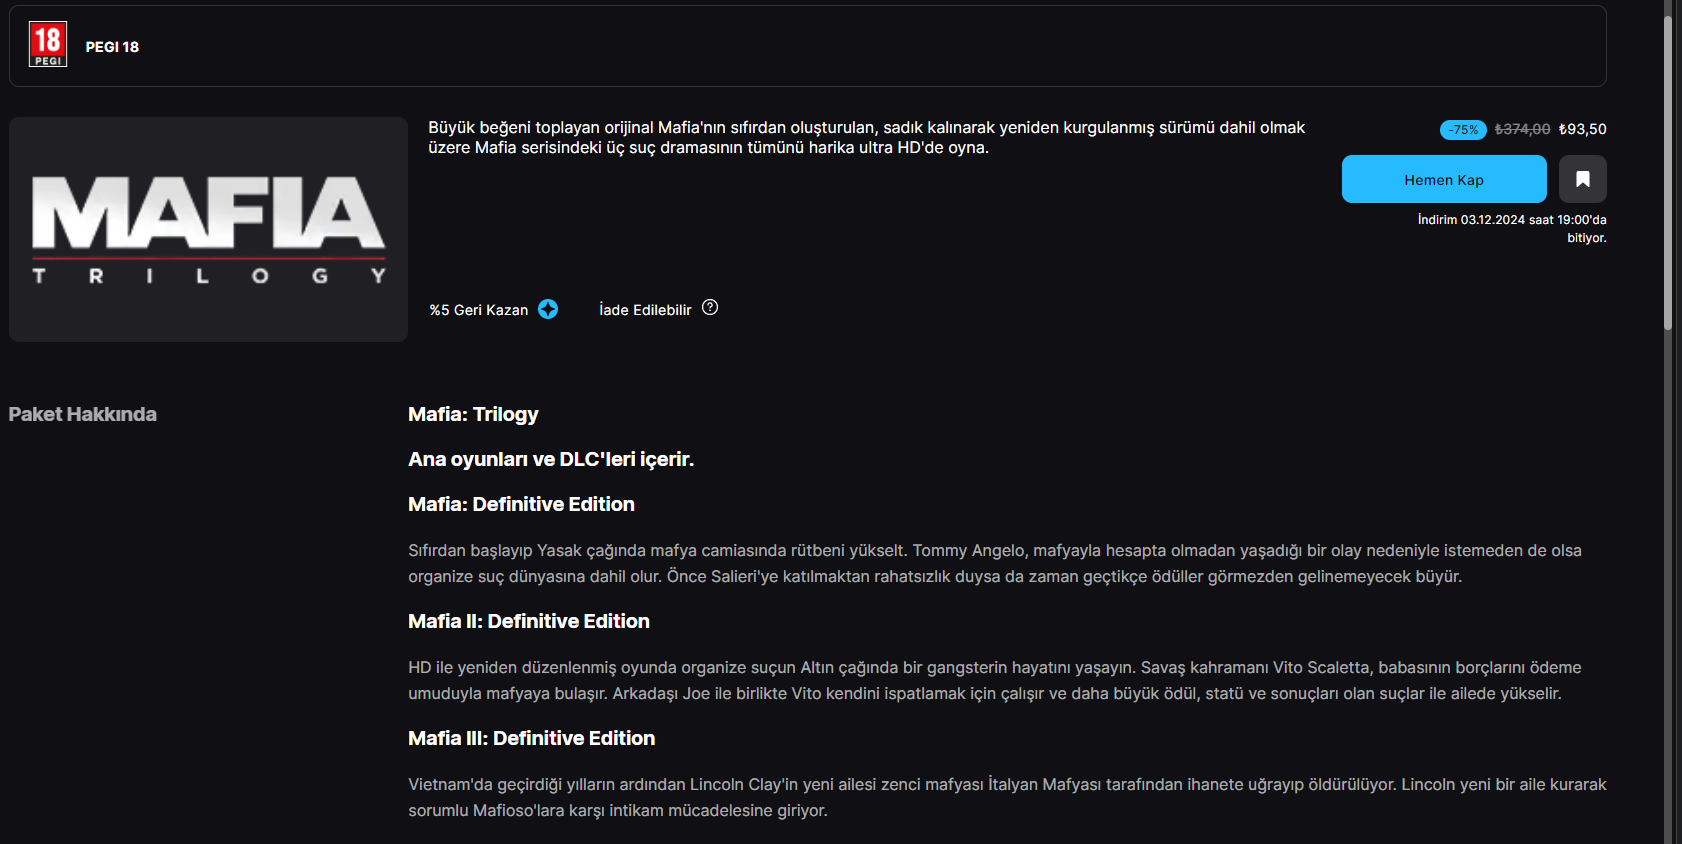The image size is (1682, 844).
Task: Click the Tommy Angelo description paragraph
Action: (995, 563)
